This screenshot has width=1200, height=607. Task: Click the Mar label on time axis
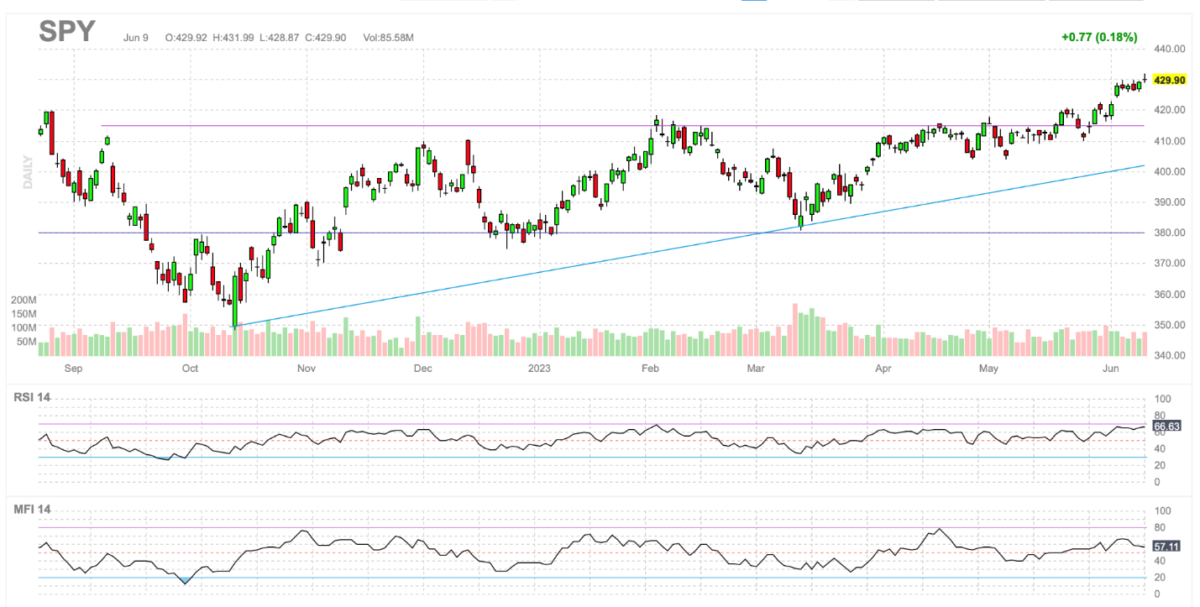pyautogui.click(x=757, y=369)
